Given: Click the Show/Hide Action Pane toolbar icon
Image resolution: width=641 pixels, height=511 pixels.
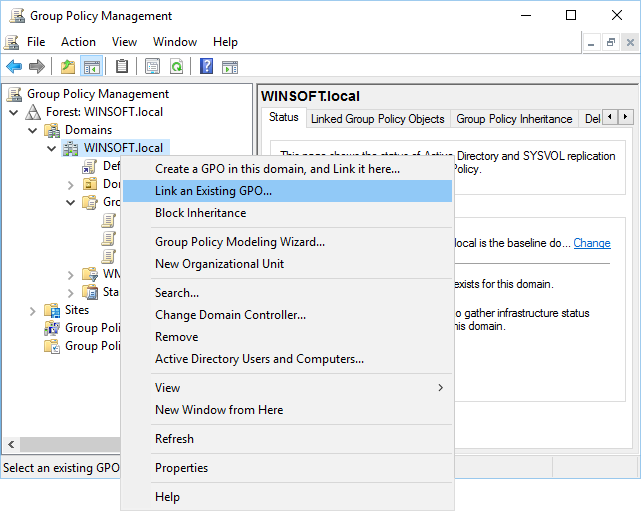Looking at the screenshot, I should pyautogui.click(x=230, y=67).
